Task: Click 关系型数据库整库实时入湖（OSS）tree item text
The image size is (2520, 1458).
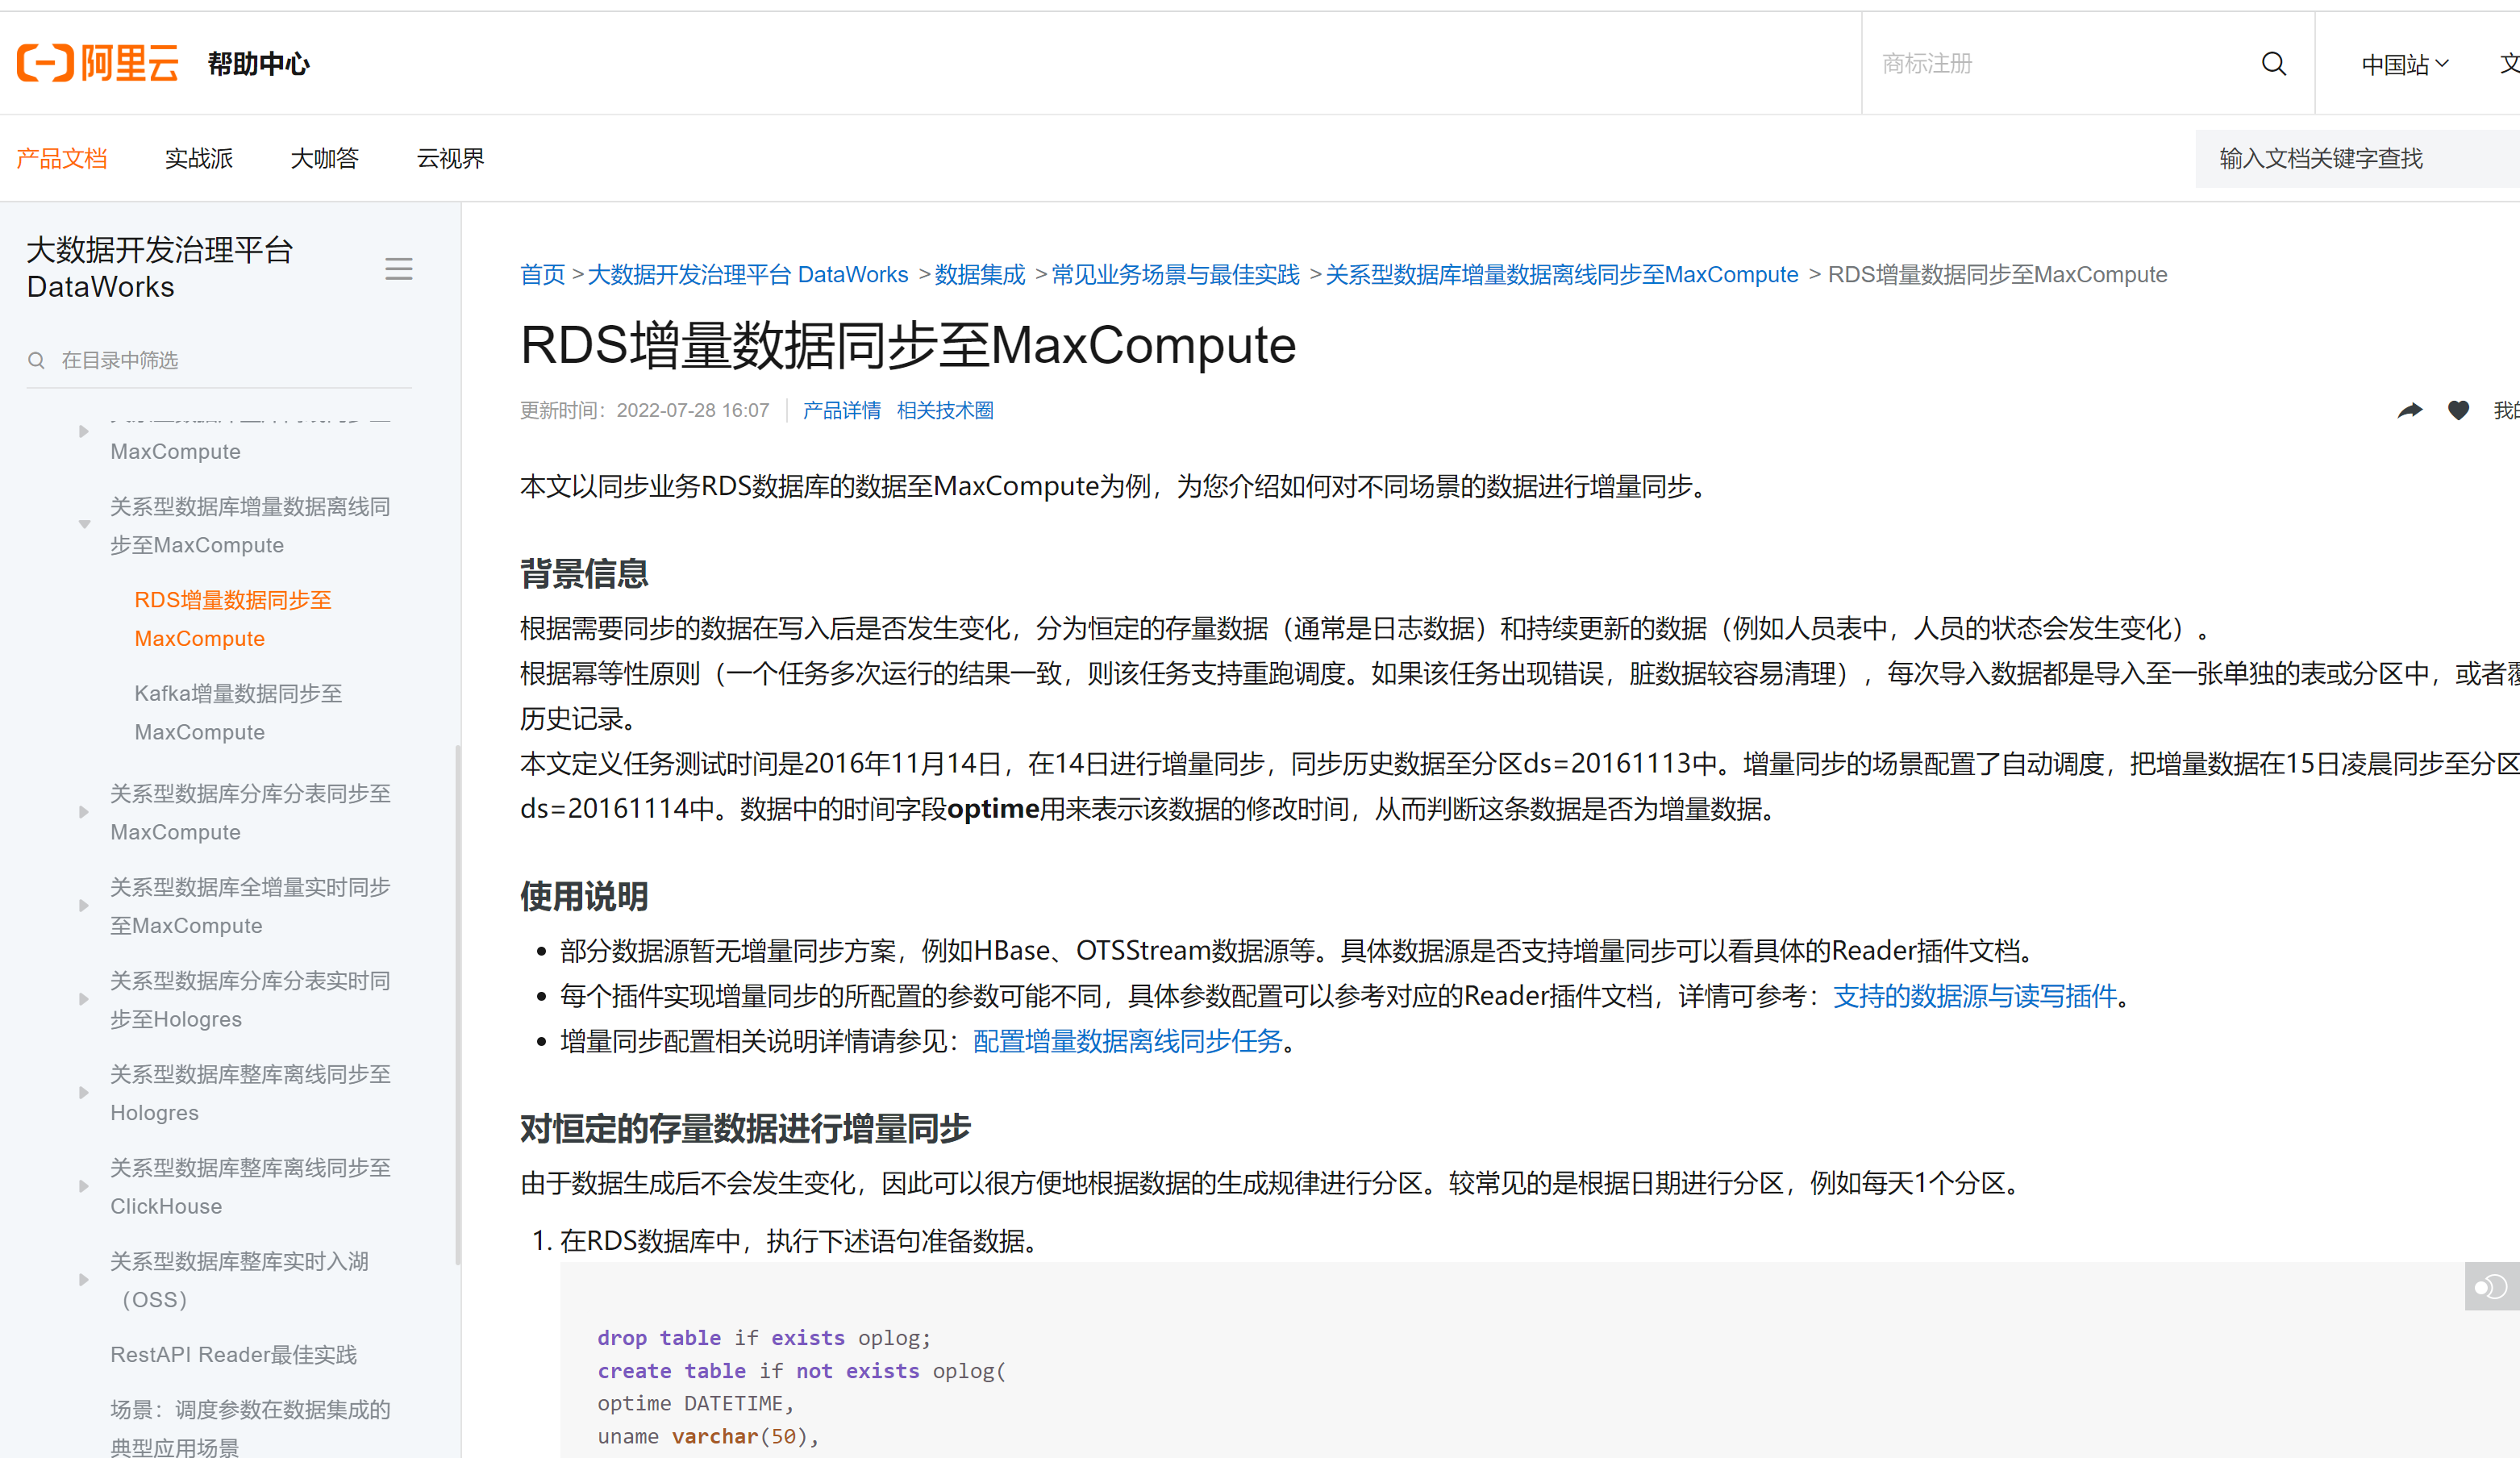Action: 240,1280
